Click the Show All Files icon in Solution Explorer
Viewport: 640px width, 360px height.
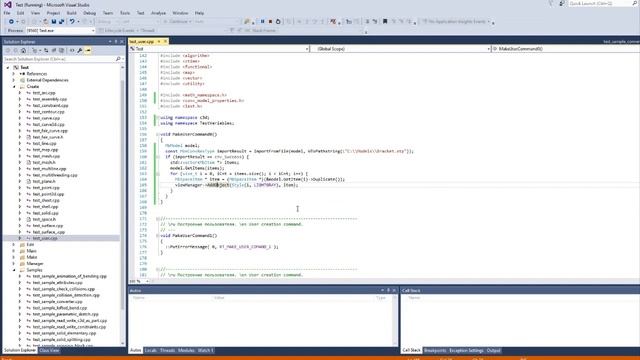click(x=61, y=51)
